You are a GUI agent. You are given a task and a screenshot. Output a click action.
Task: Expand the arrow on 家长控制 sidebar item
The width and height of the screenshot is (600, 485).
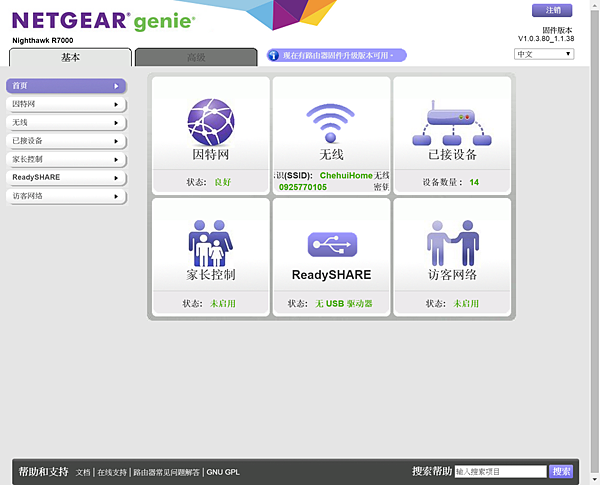click(116, 160)
